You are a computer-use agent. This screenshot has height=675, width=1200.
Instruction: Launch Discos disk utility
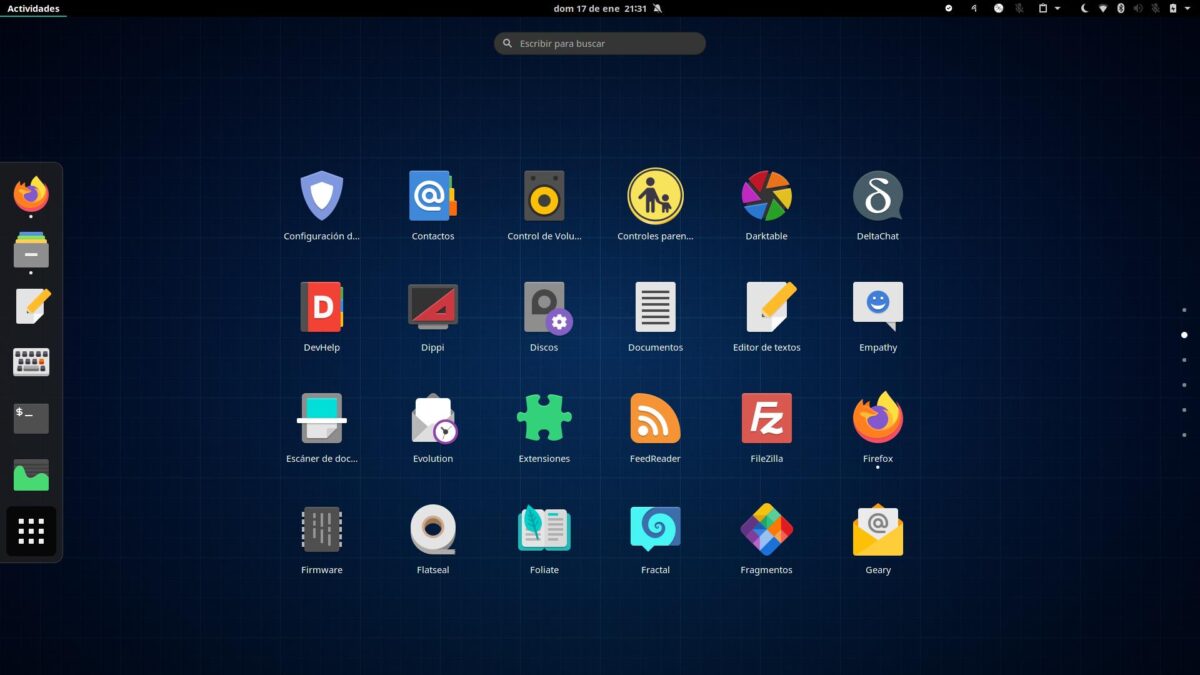click(x=544, y=307)
